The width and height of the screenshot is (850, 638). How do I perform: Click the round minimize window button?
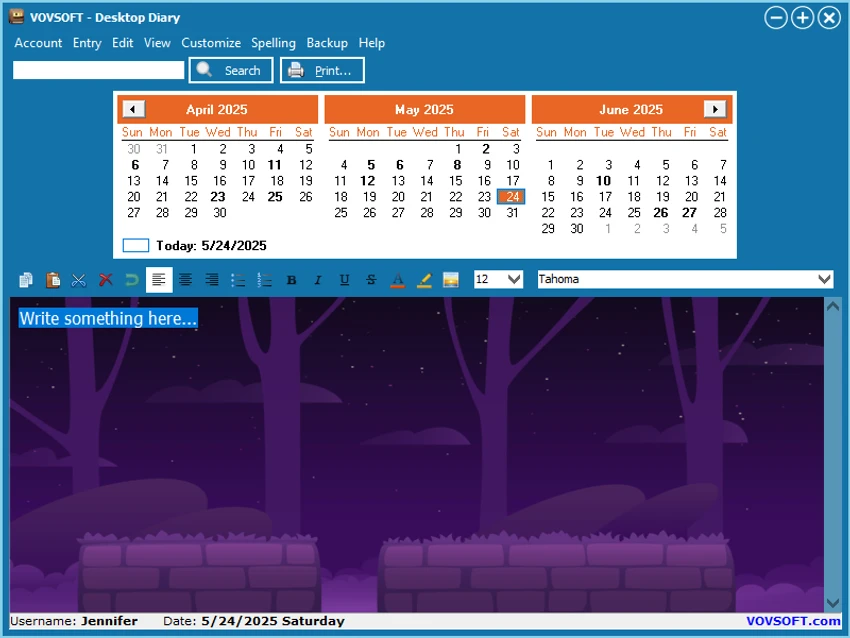point(776,17)
